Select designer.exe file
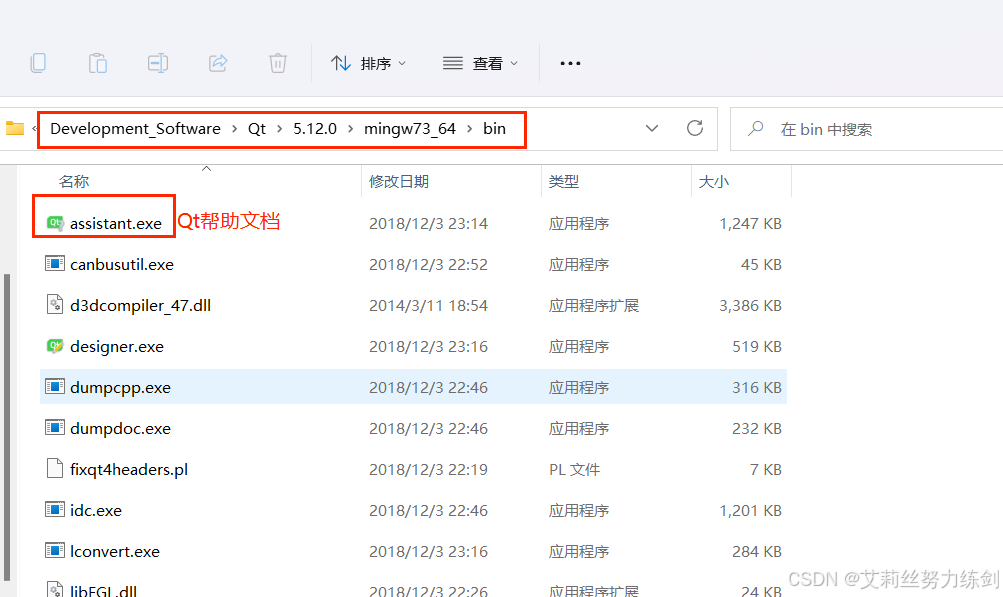 [x=116, y=346]
